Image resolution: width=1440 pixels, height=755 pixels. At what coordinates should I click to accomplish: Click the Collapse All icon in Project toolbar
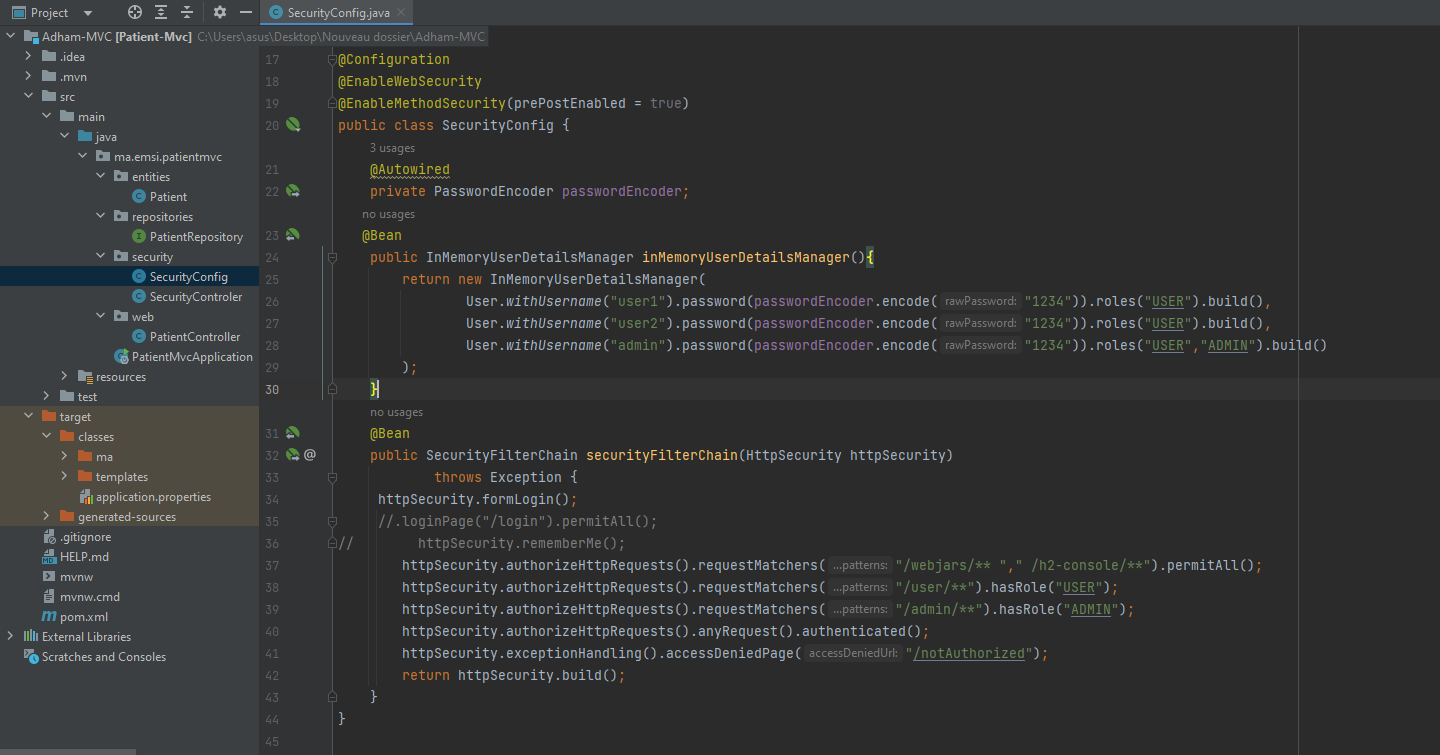point(186,12)
